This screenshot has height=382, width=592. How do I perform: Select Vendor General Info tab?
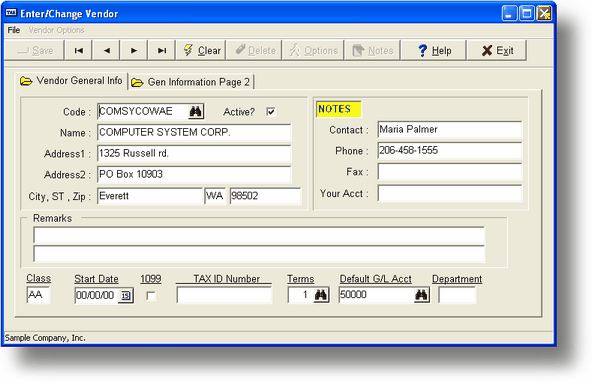pos(72,80)
